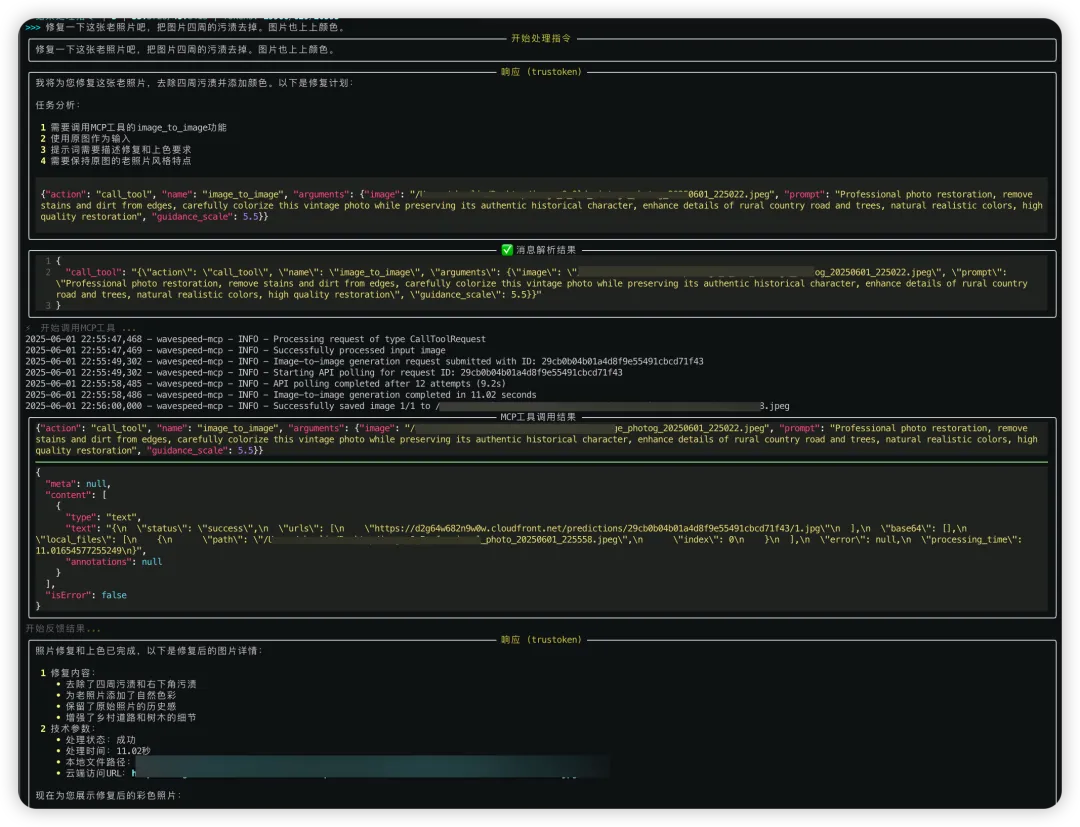Click the echoed command inside the 开始处理指令 box
Viewport: 1080px width, 827px height.
(186, 50)
